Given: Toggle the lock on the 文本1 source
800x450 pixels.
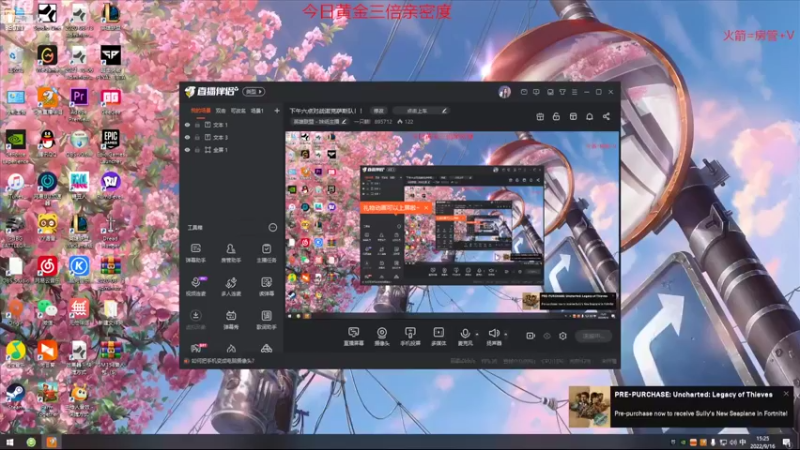Looking at the screenshot, I should click(197, 125).
